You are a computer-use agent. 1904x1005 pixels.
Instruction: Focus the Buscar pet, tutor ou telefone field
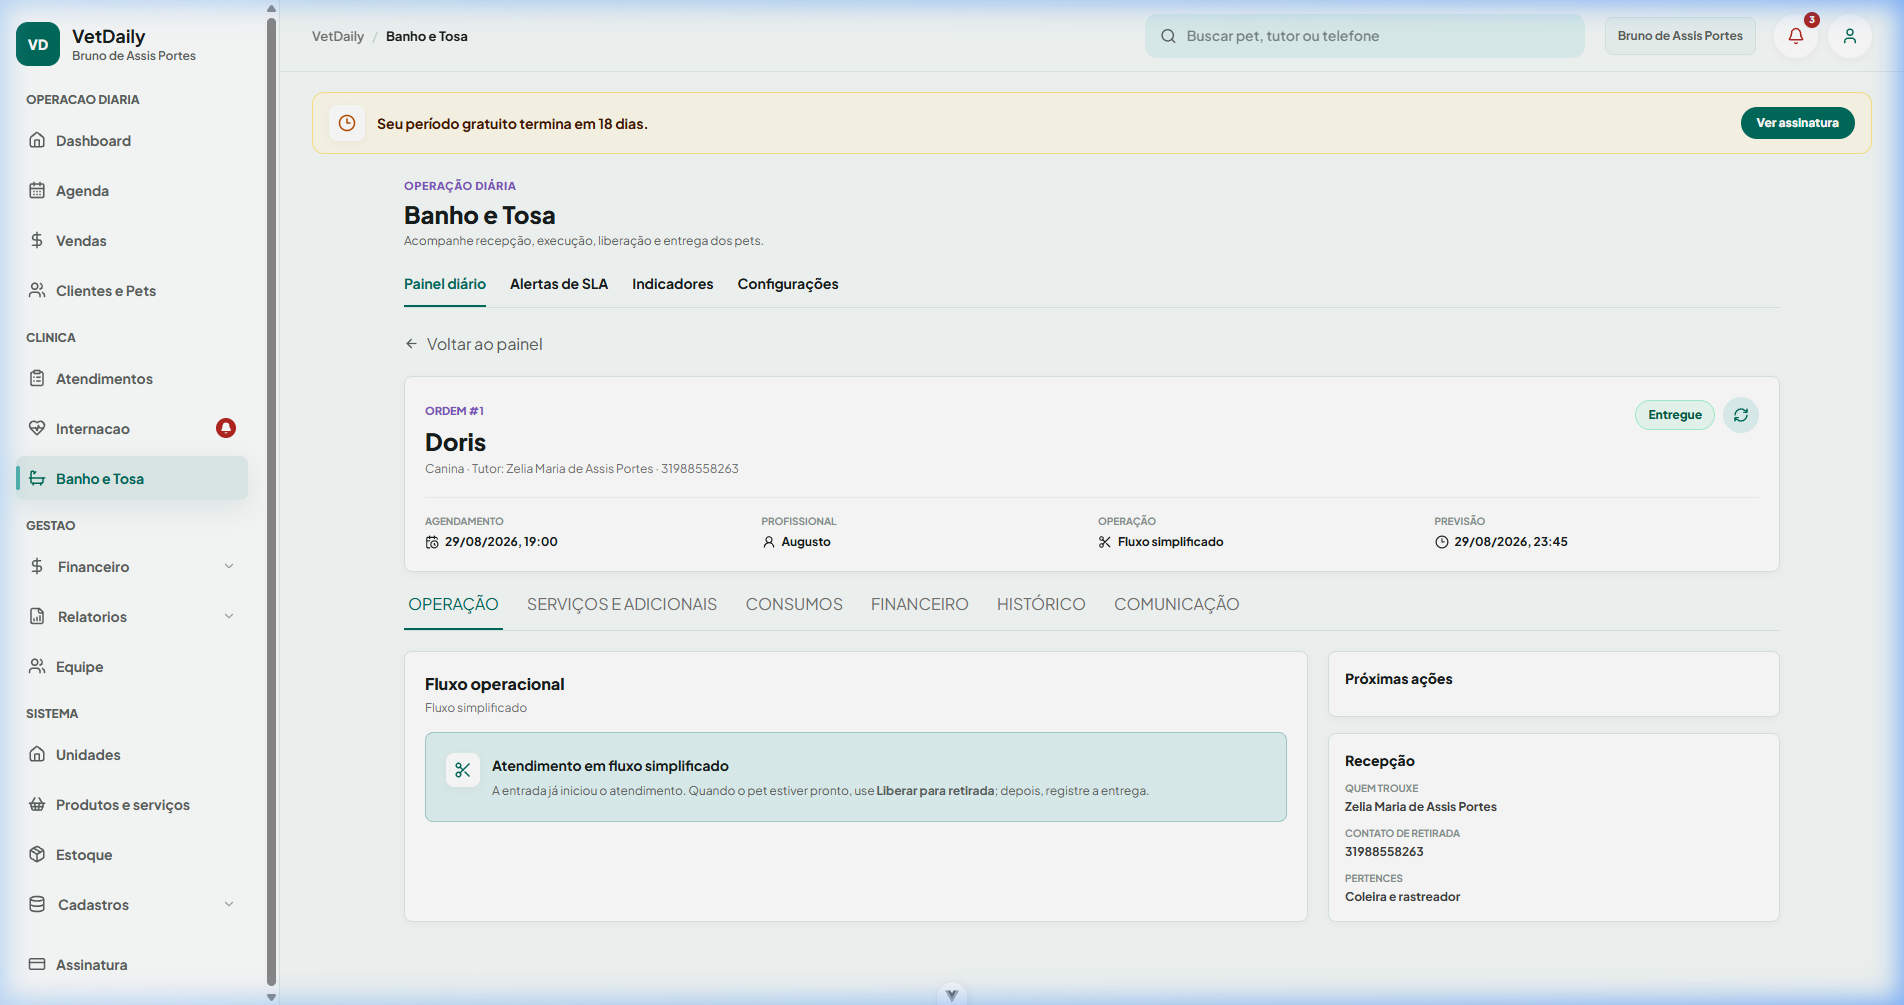pos(1365,36)
